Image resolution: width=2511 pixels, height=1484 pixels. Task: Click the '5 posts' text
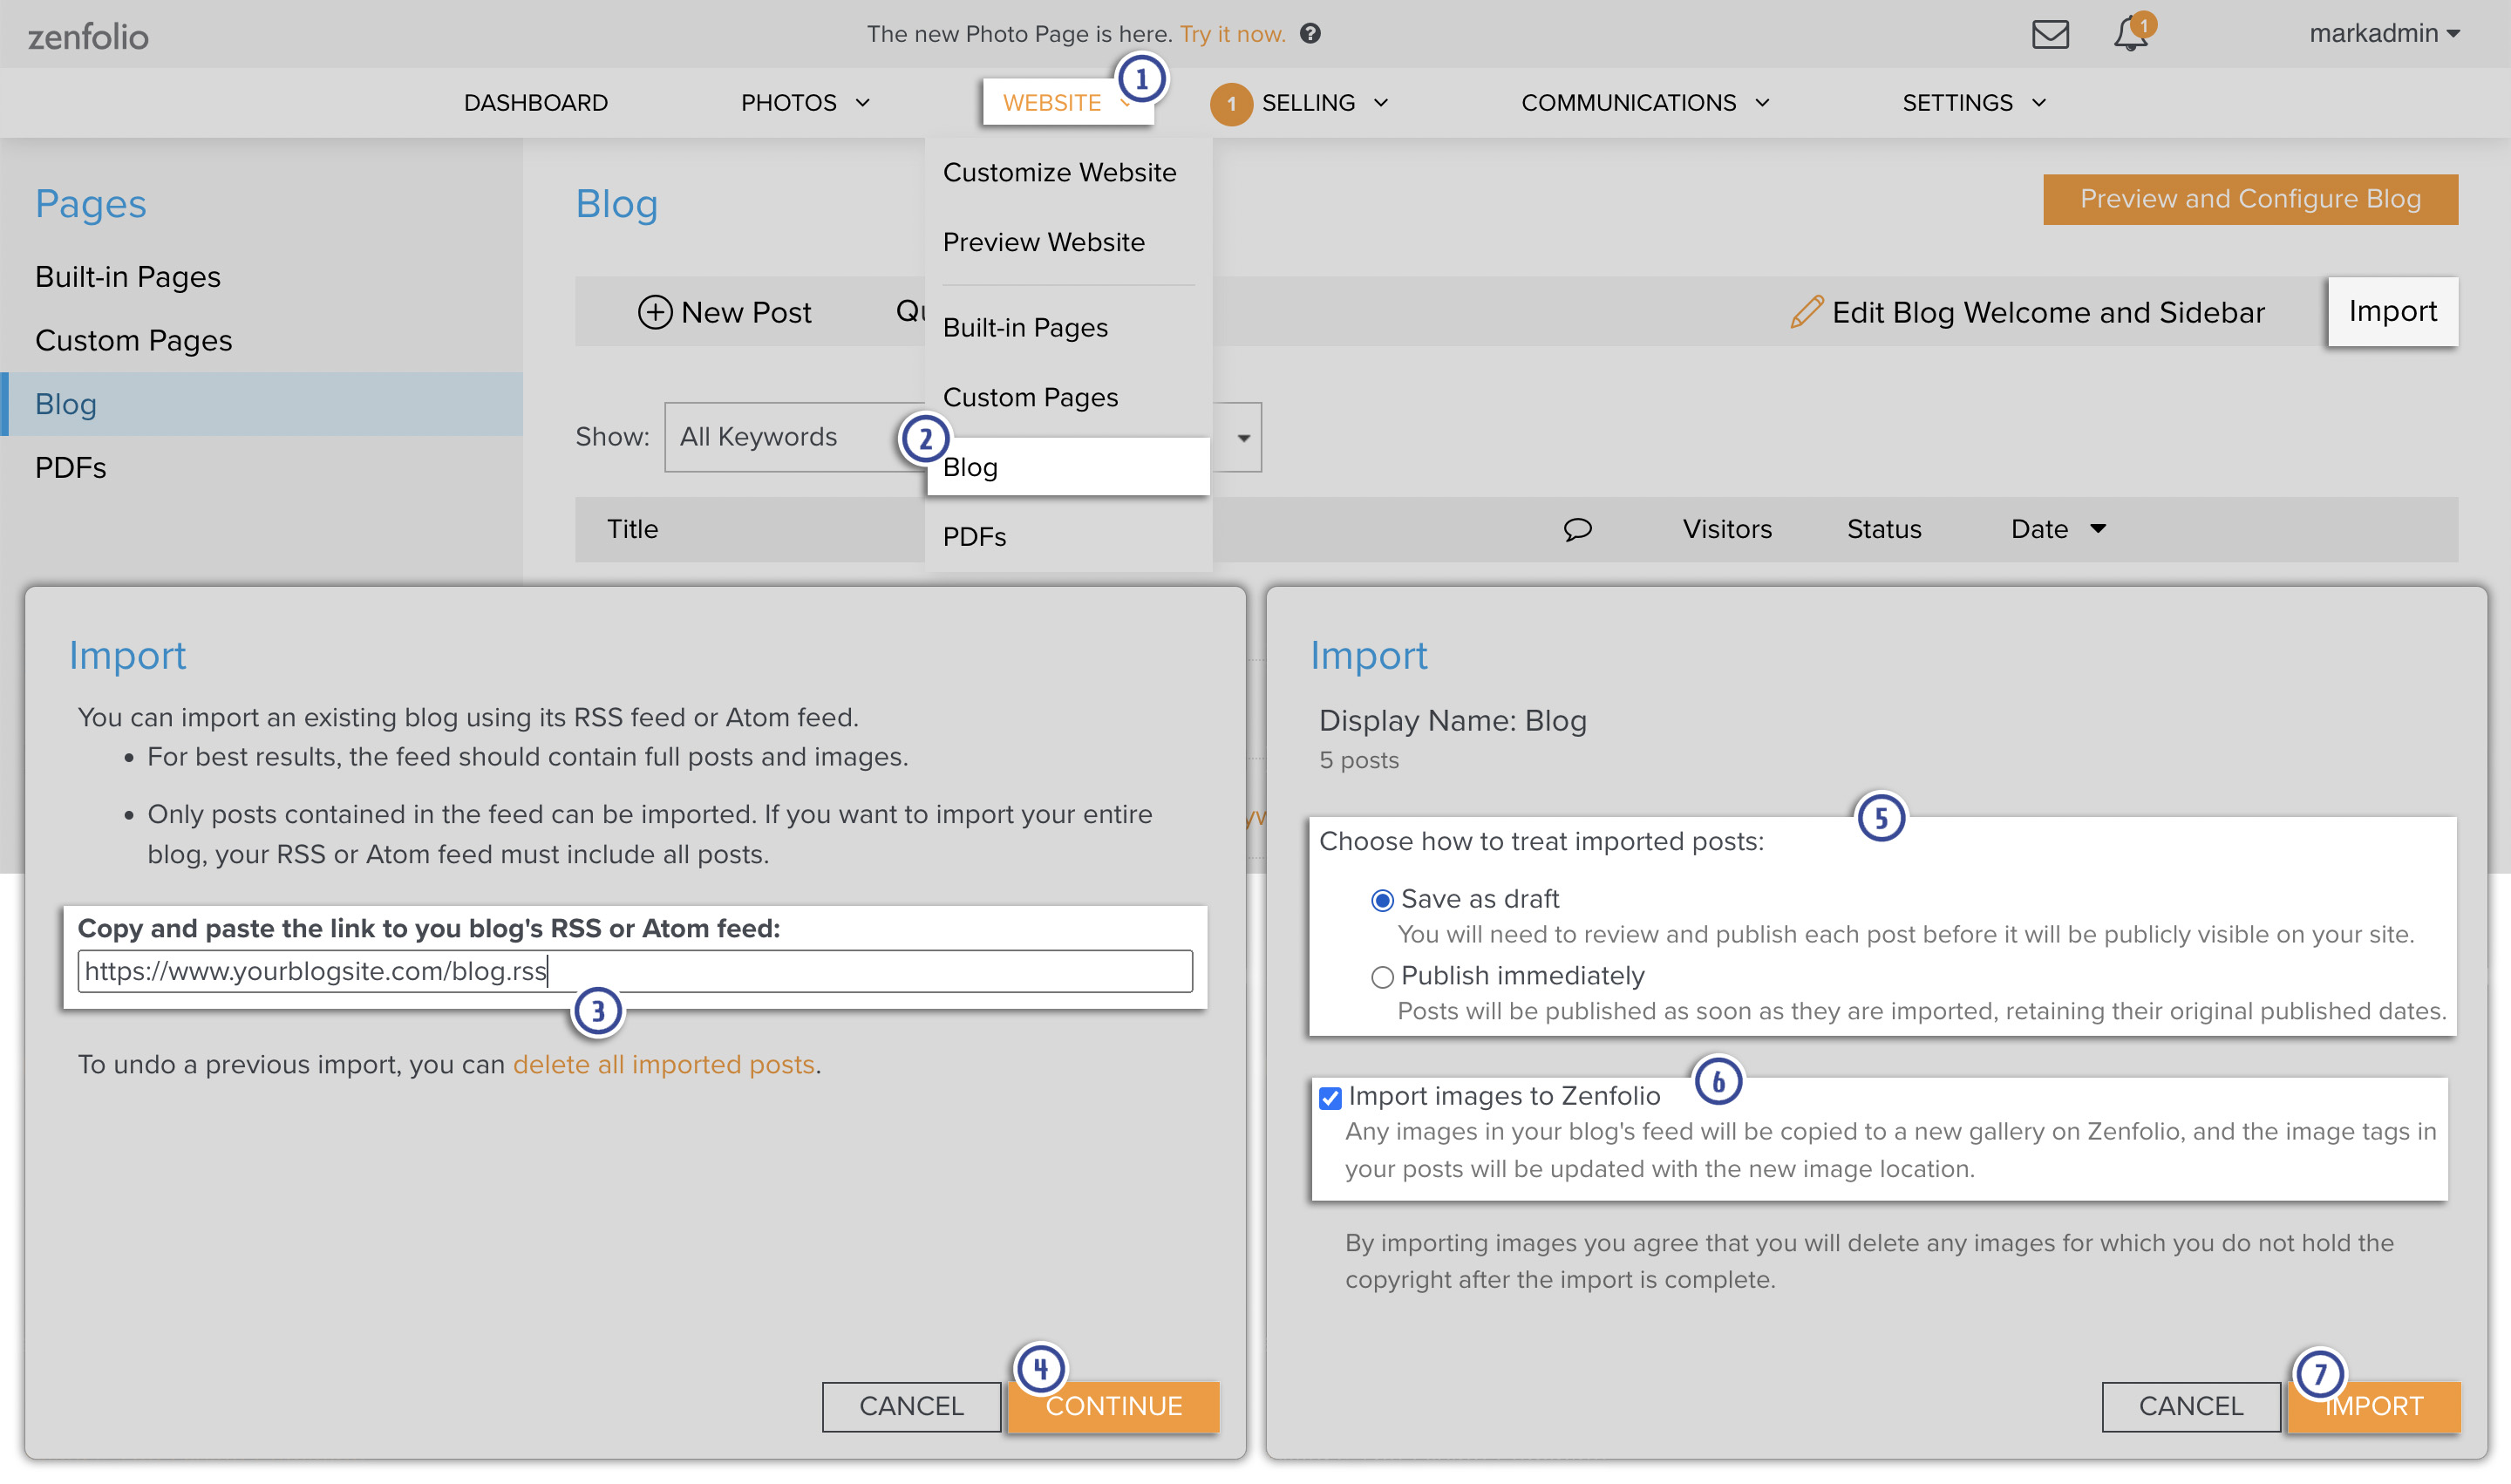pos(1358,760)
